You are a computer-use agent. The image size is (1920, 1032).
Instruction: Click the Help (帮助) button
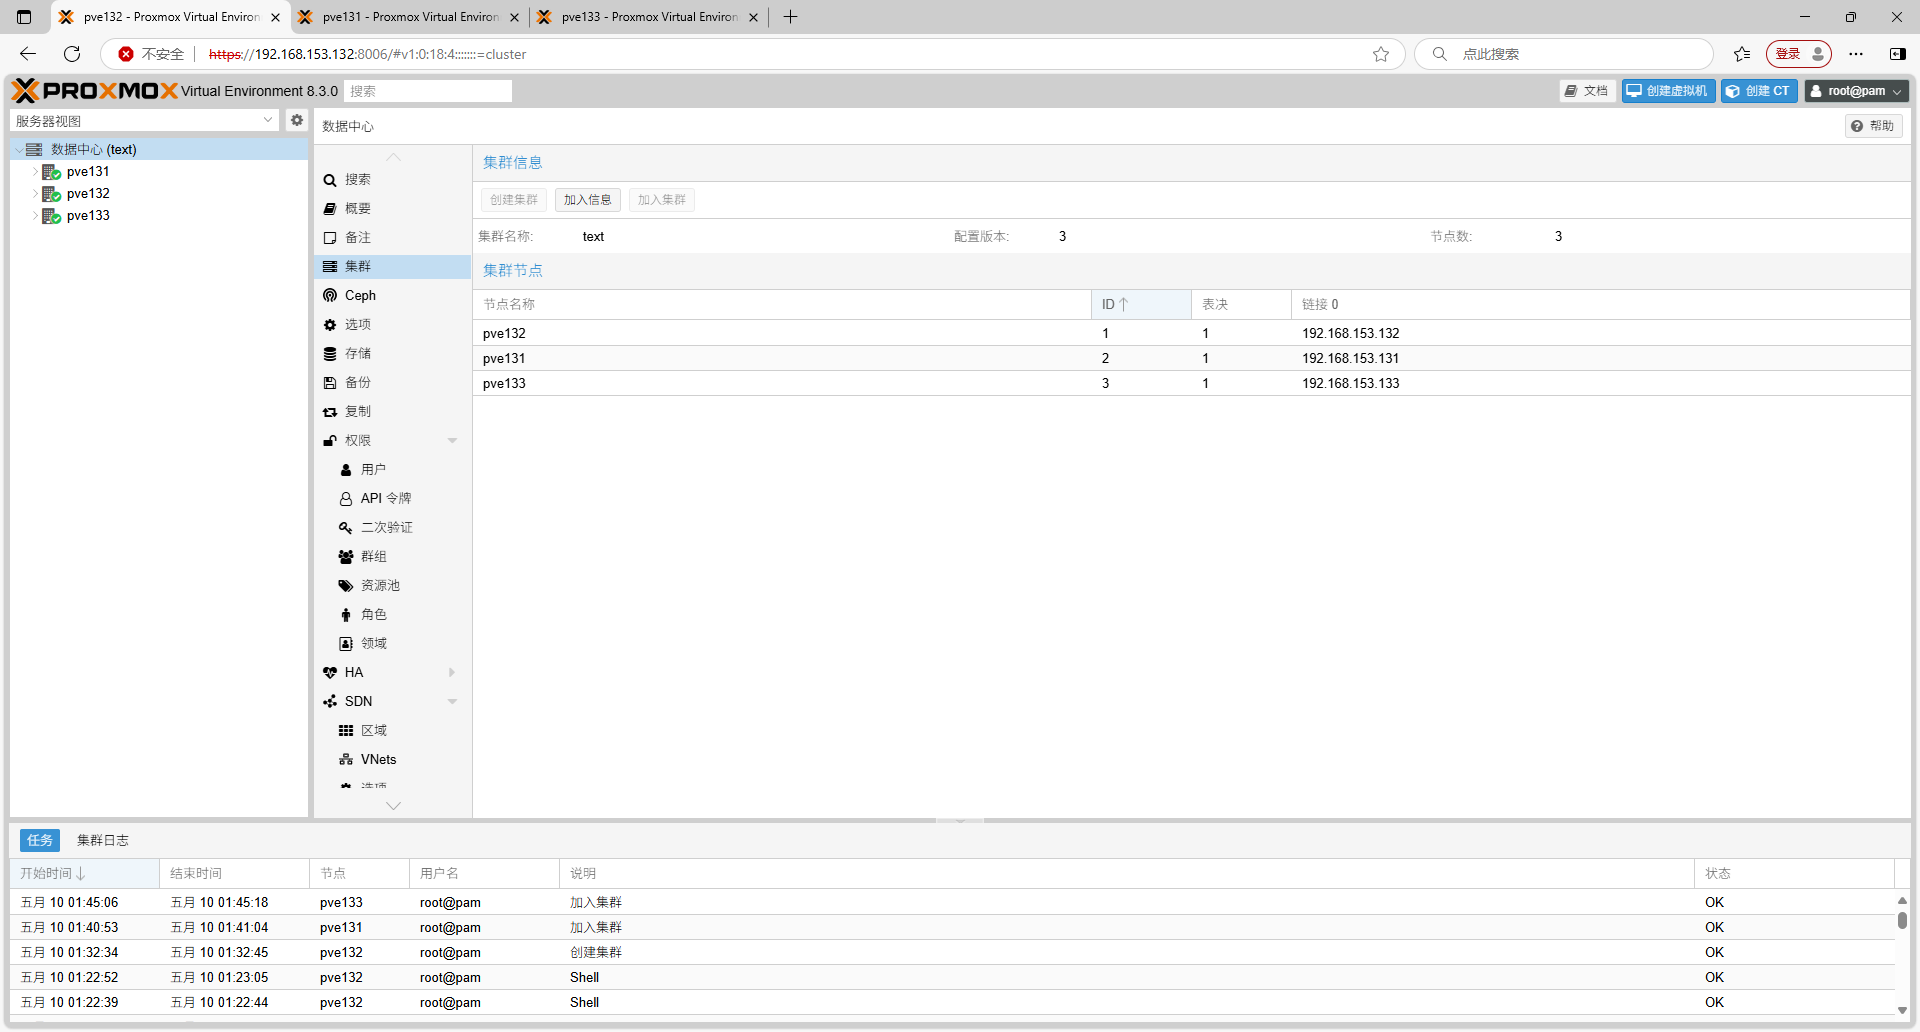1873,126
